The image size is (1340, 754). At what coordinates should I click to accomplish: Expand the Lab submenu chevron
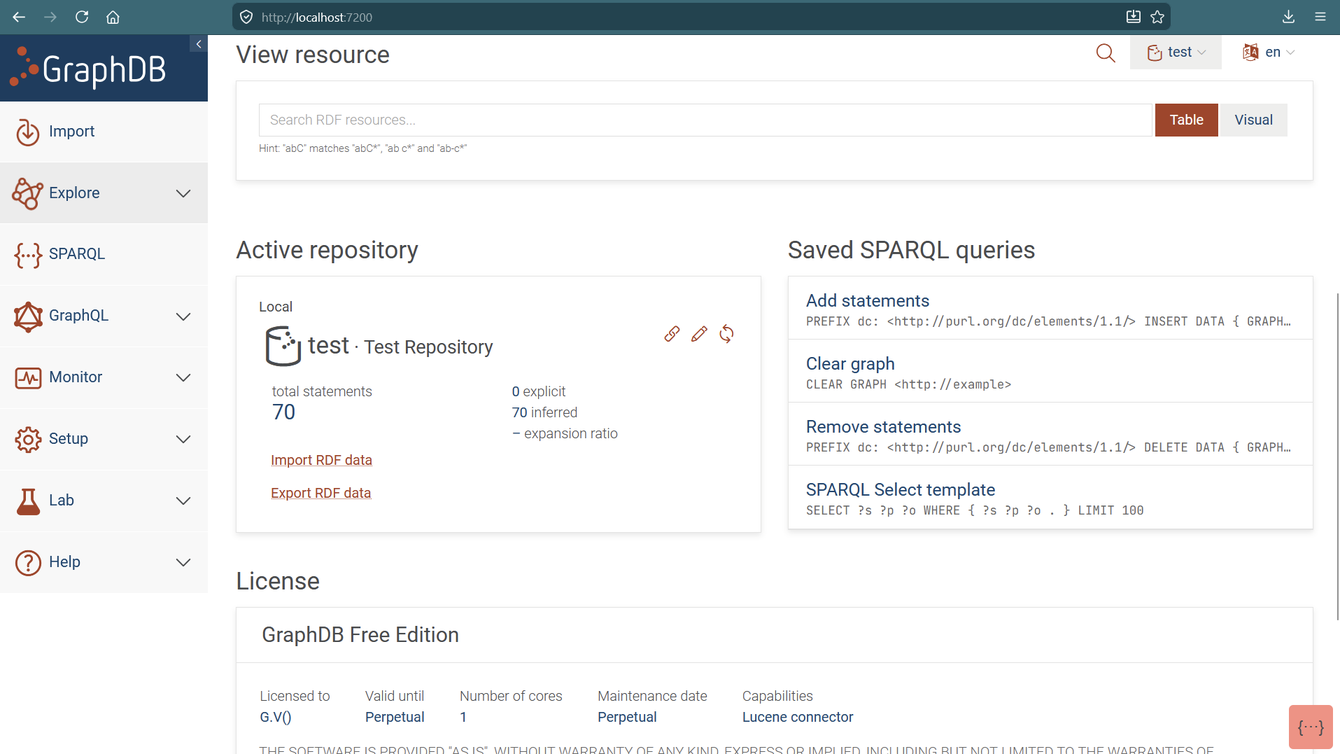click(x=183, y=501)
